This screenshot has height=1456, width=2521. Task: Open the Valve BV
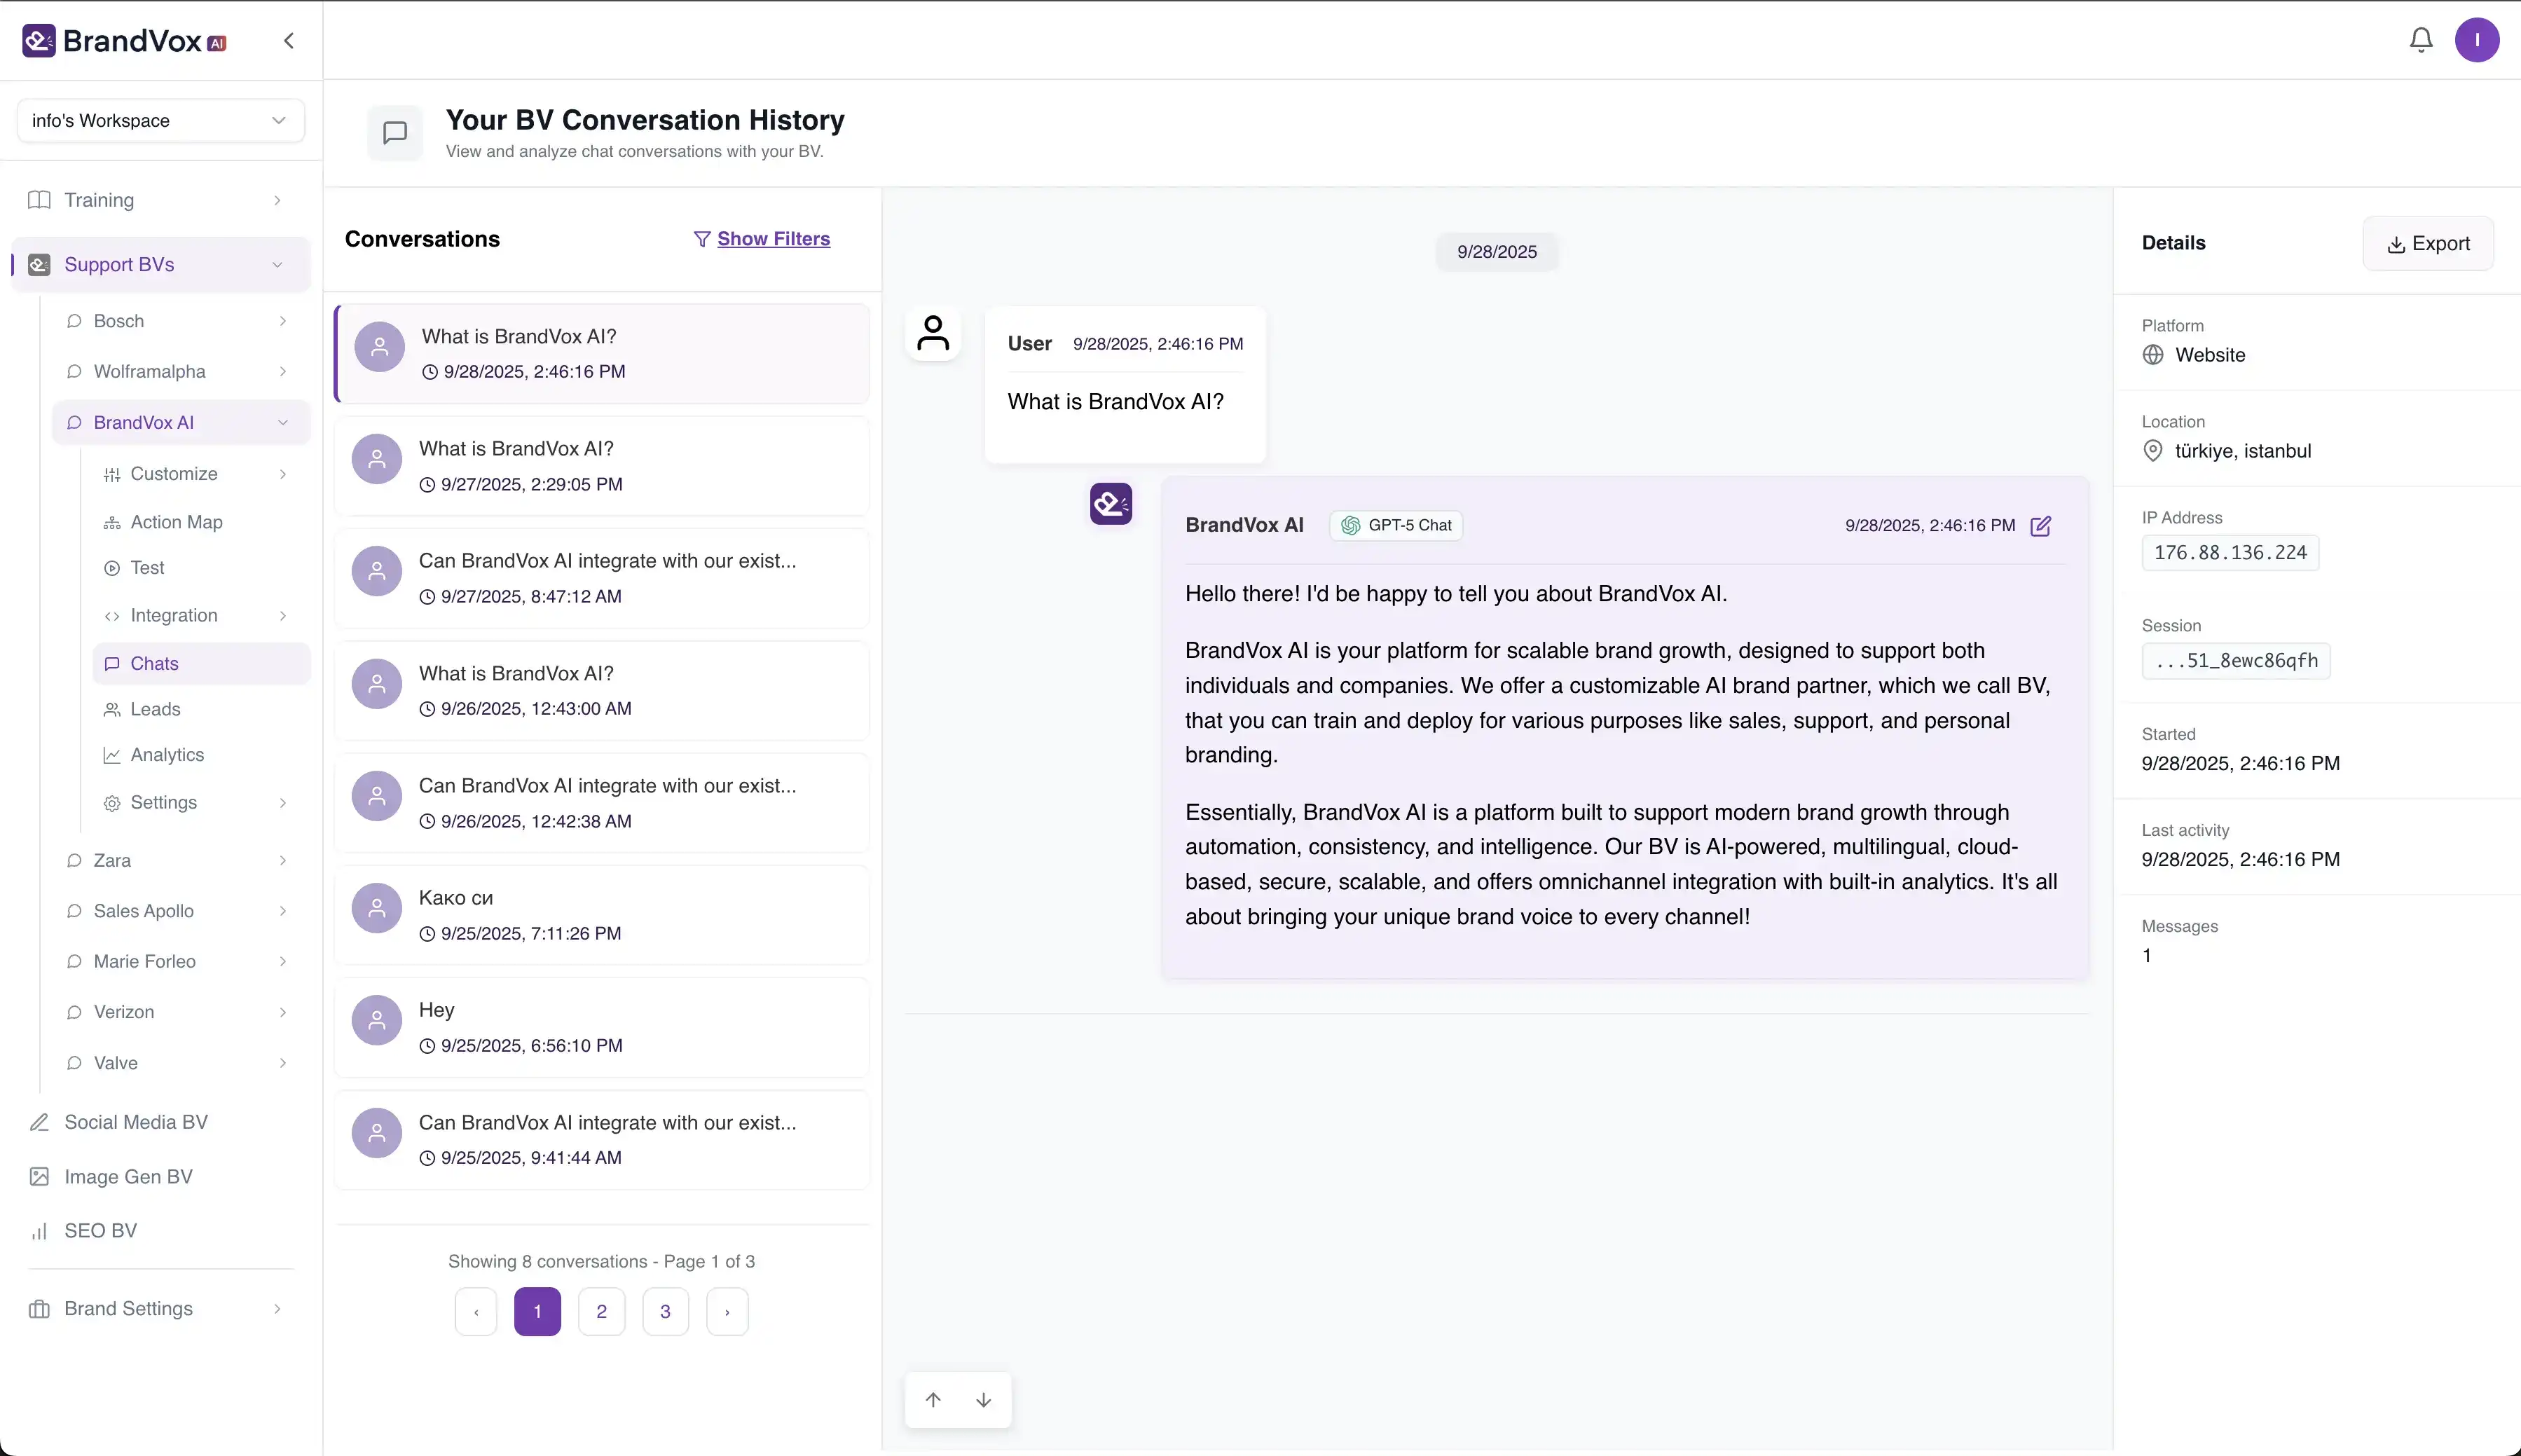coord(115,1063)
